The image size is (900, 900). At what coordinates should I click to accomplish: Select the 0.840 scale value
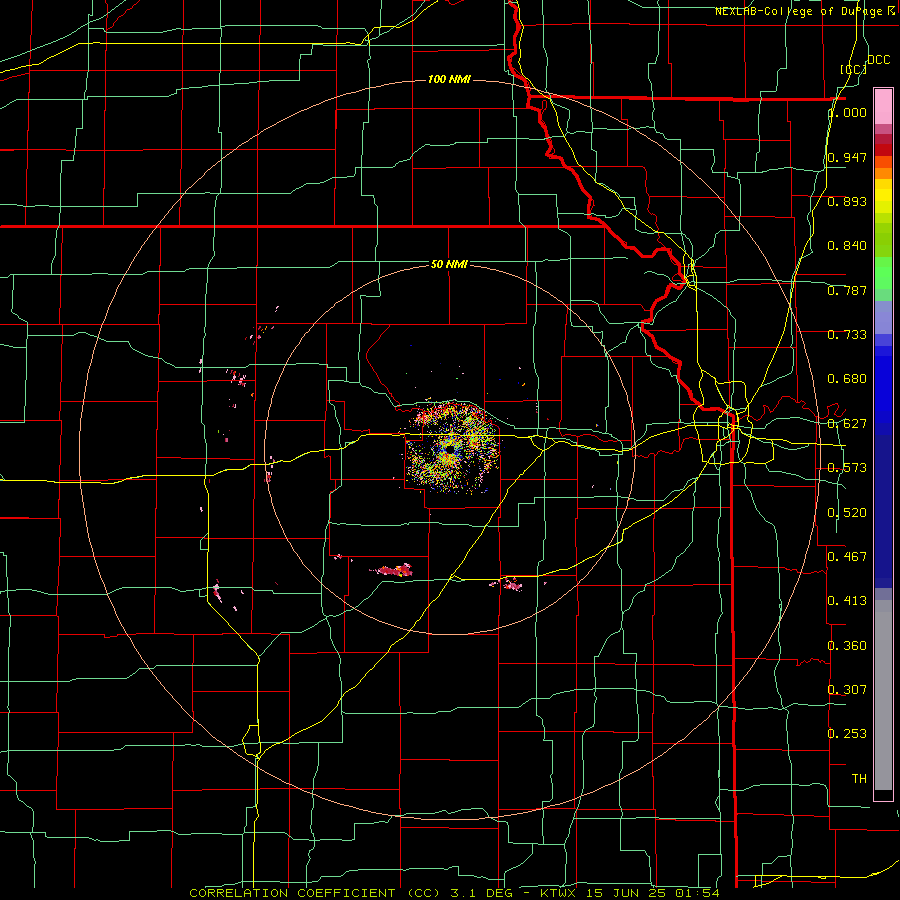[x=847, y=246]
